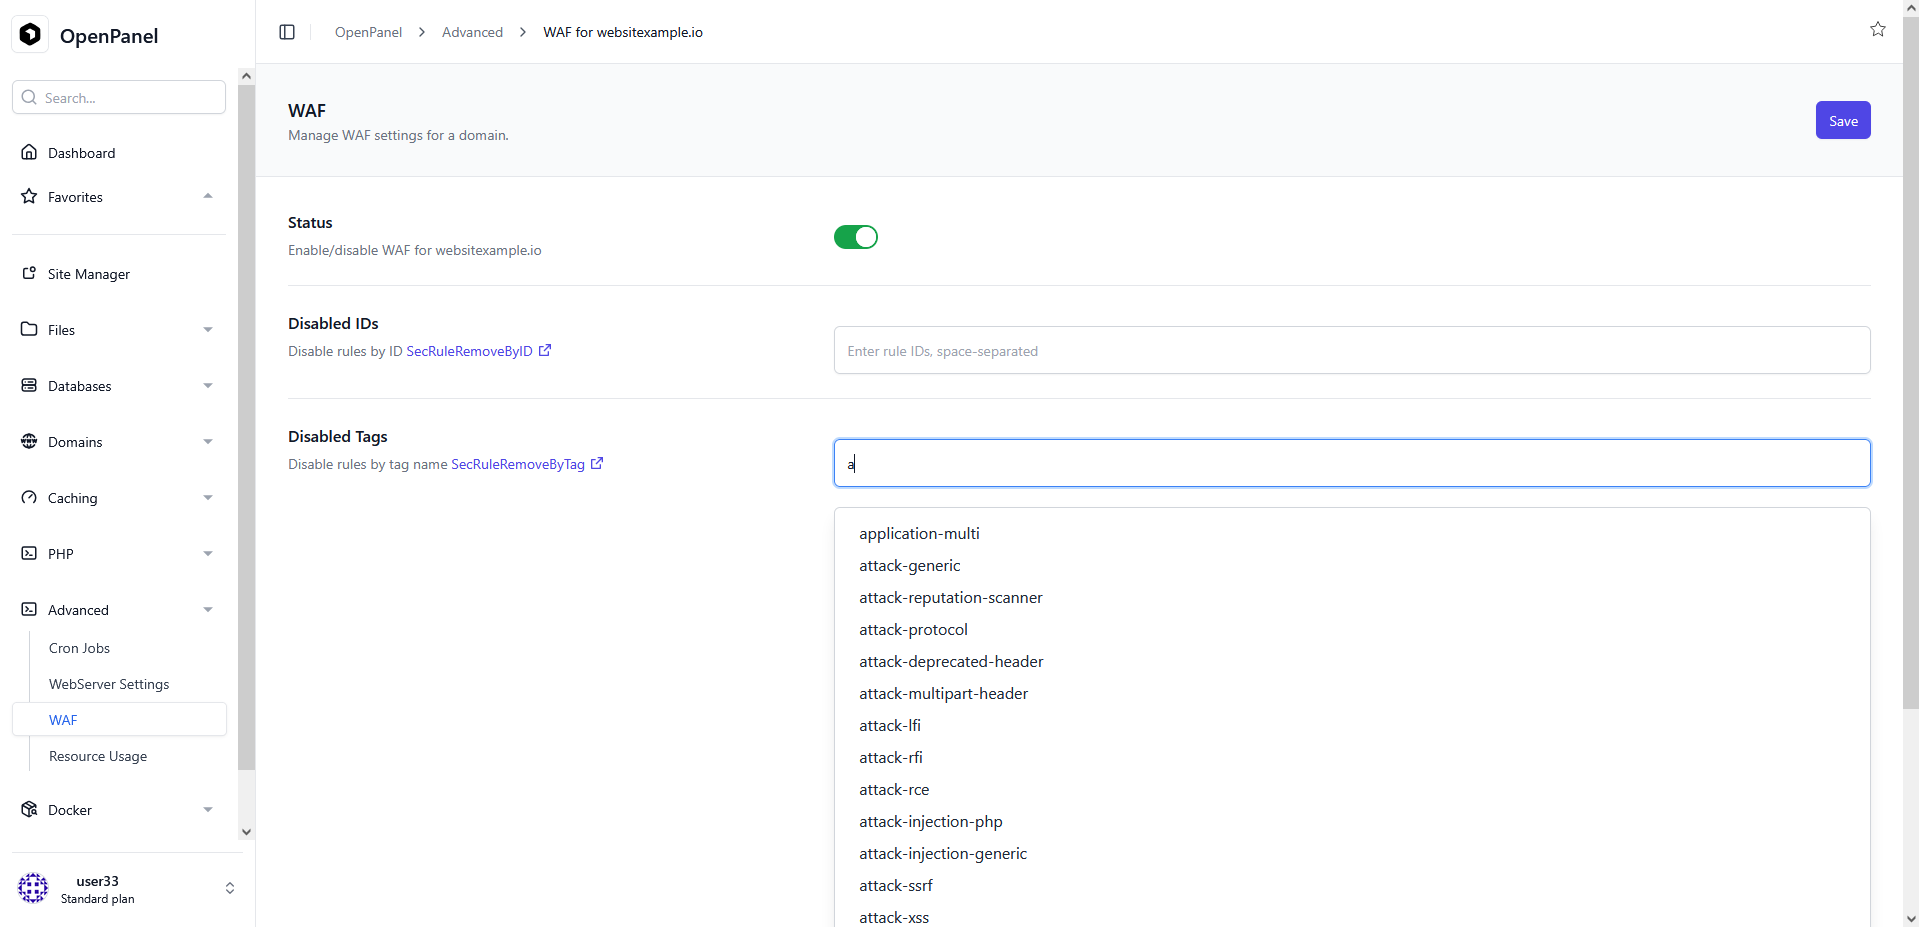
Task: Expand the Files menu section
Action: 207,330
